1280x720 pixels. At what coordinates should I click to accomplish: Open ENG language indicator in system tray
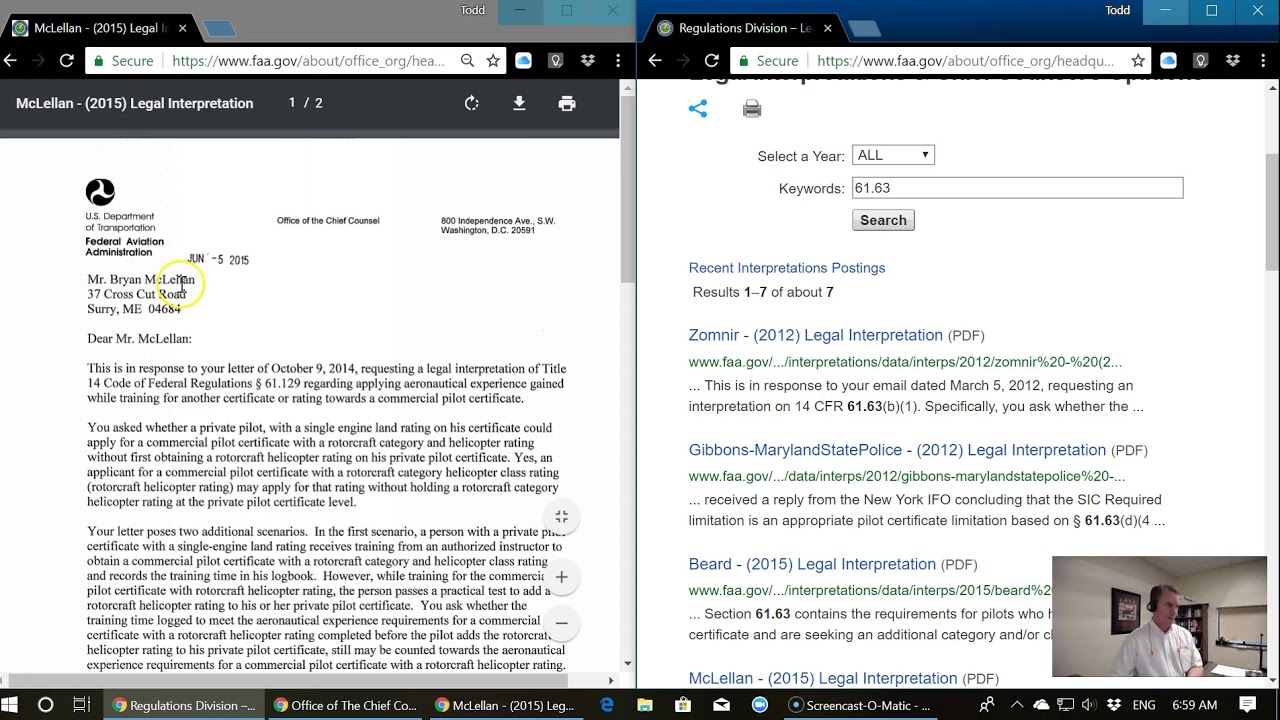click(1143, 705)
